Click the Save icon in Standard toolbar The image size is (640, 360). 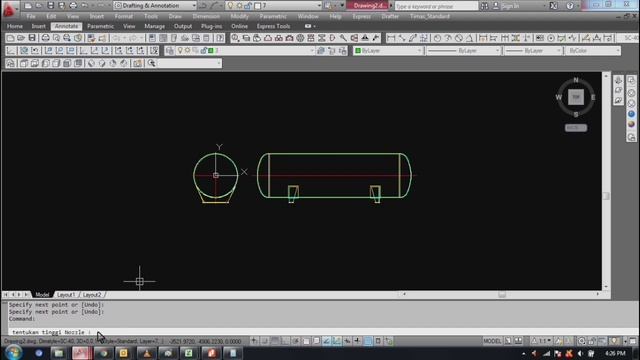click(x=32, y=38)
